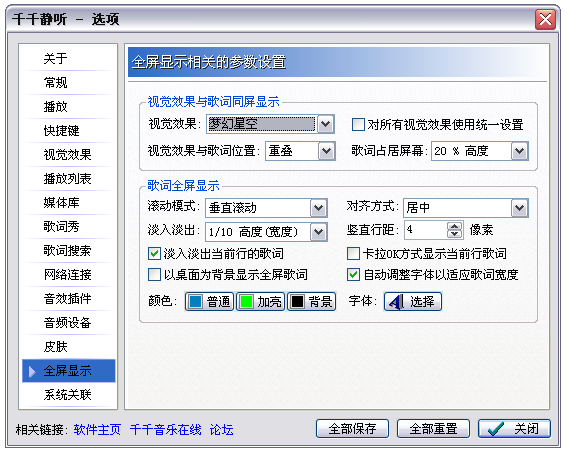Viewport: 568px width, 454px height.
Task: Click the green checkmark 关闭 button
Action: click(x=514, y=429)
